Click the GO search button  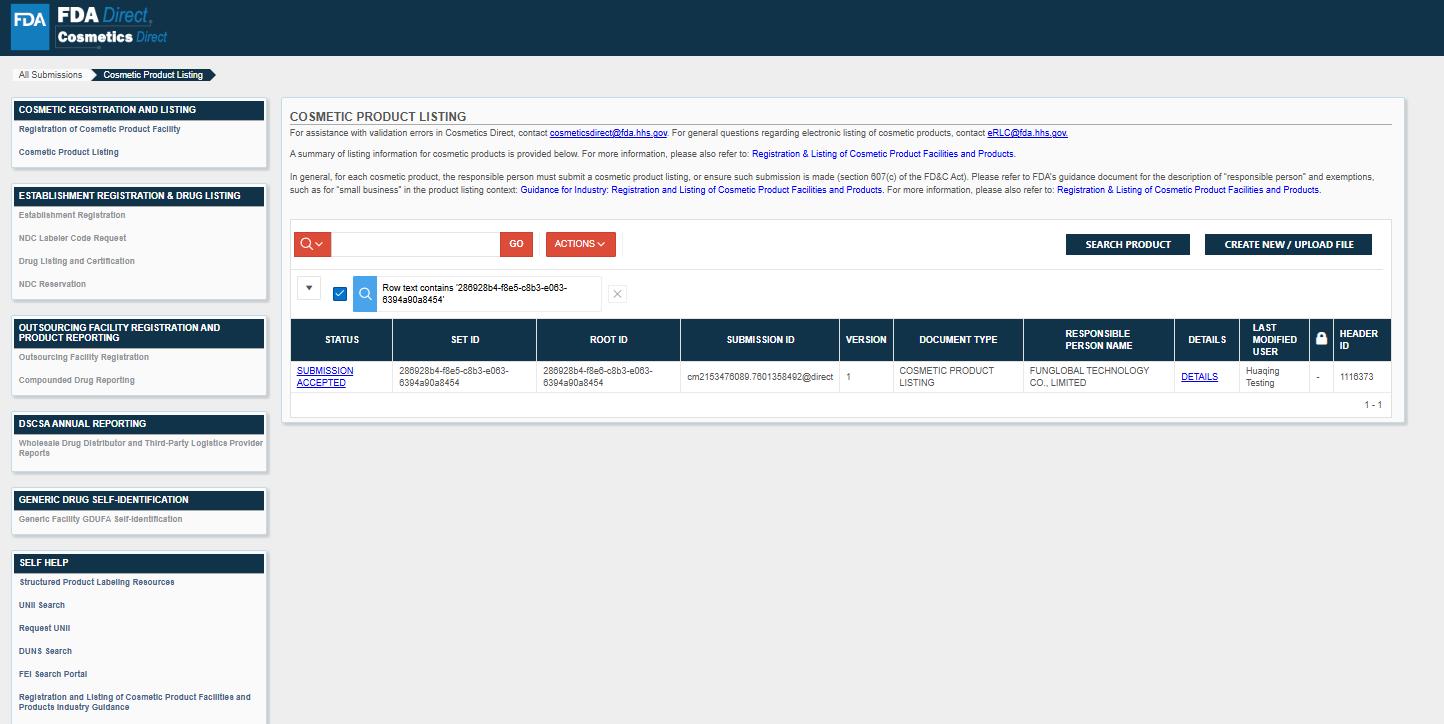pos(516,244)
